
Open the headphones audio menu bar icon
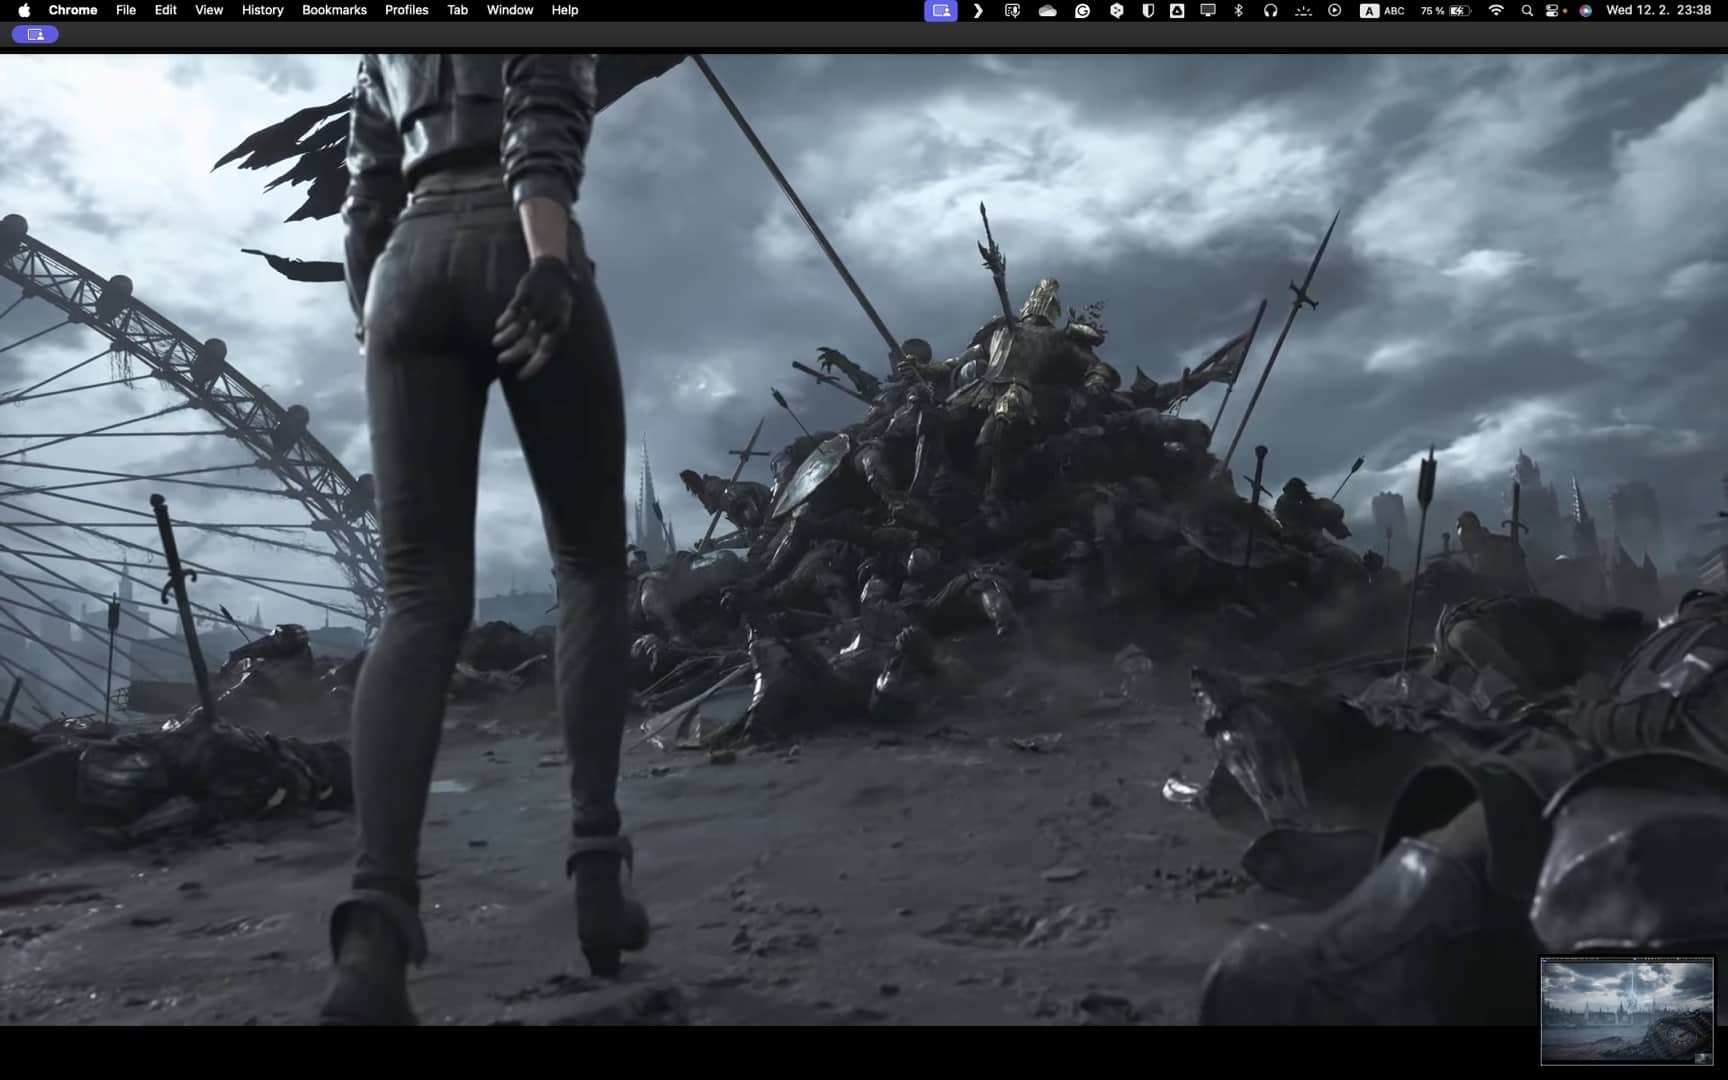1270,10
